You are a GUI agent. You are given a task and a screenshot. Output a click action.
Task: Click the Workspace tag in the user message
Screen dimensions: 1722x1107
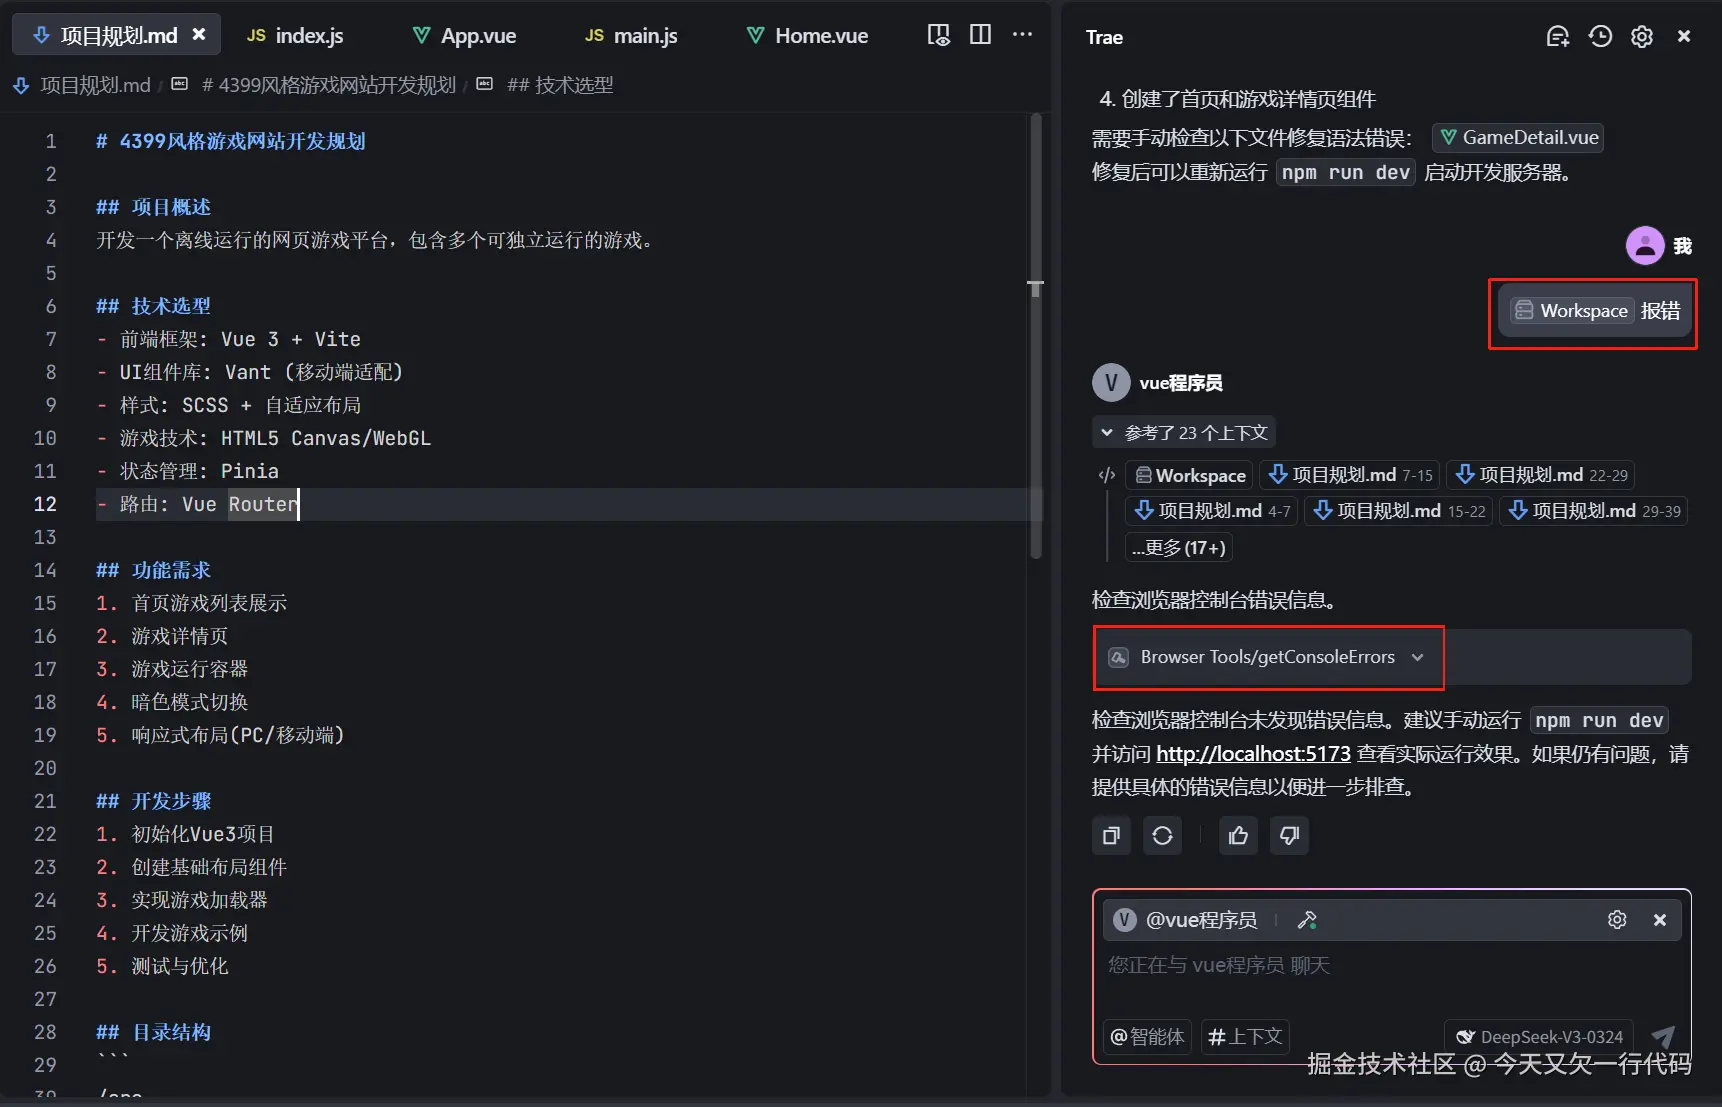point(1571,311)
